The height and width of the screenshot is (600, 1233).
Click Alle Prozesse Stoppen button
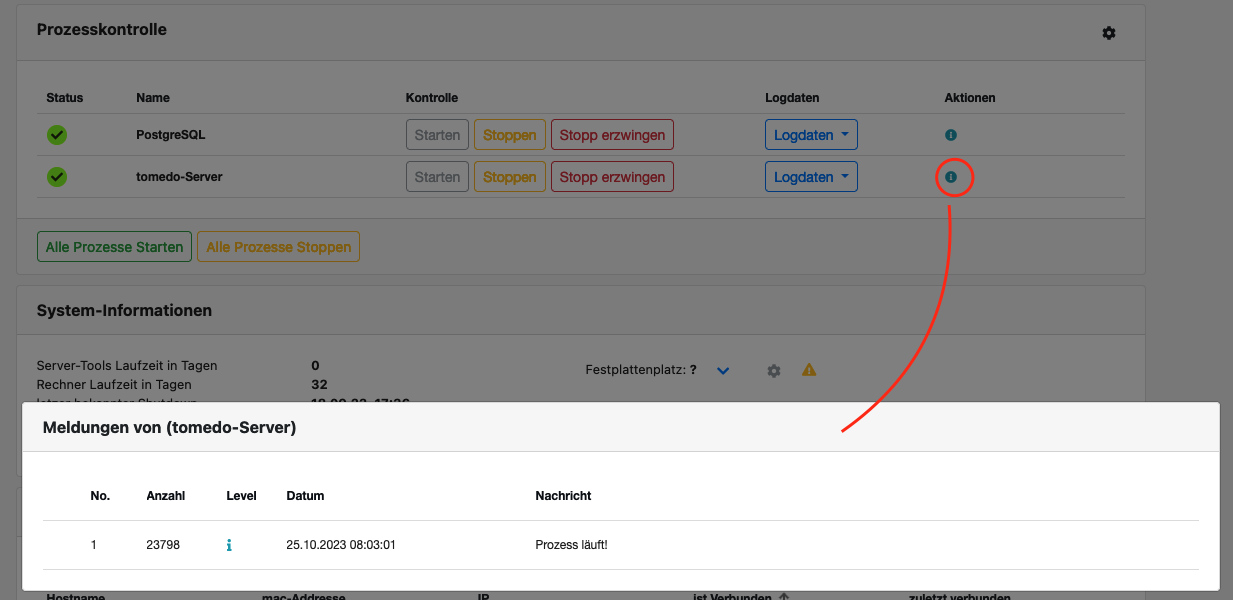[x=279, y=247]
